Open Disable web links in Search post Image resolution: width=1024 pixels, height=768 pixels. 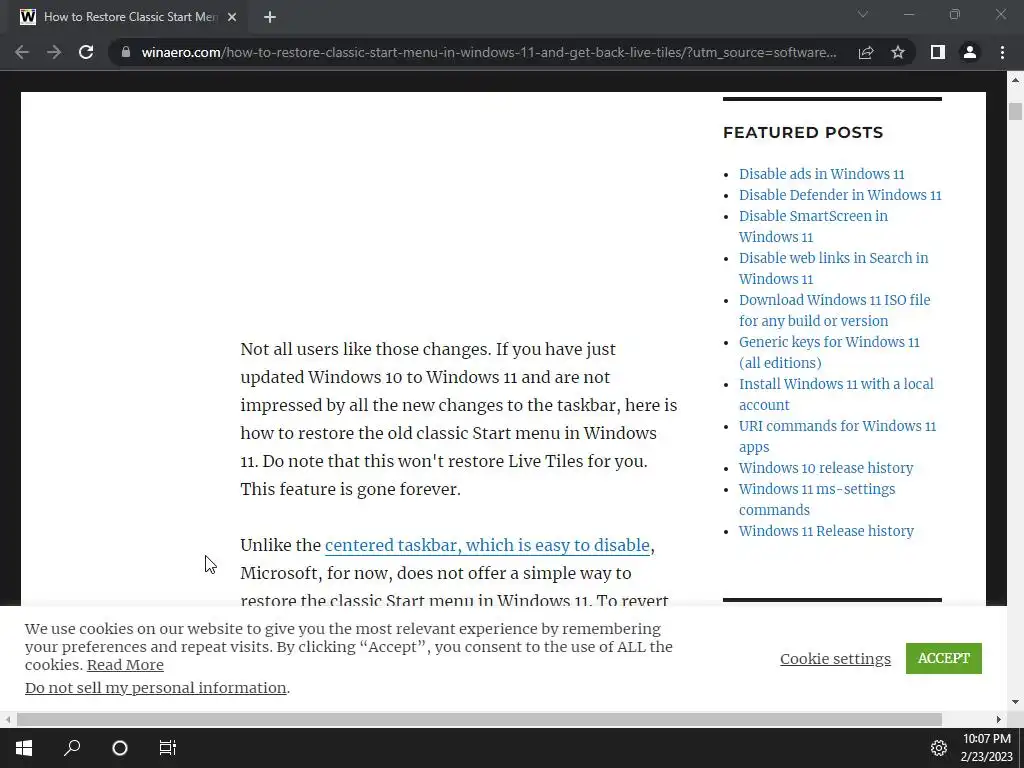tap(833, 268)
